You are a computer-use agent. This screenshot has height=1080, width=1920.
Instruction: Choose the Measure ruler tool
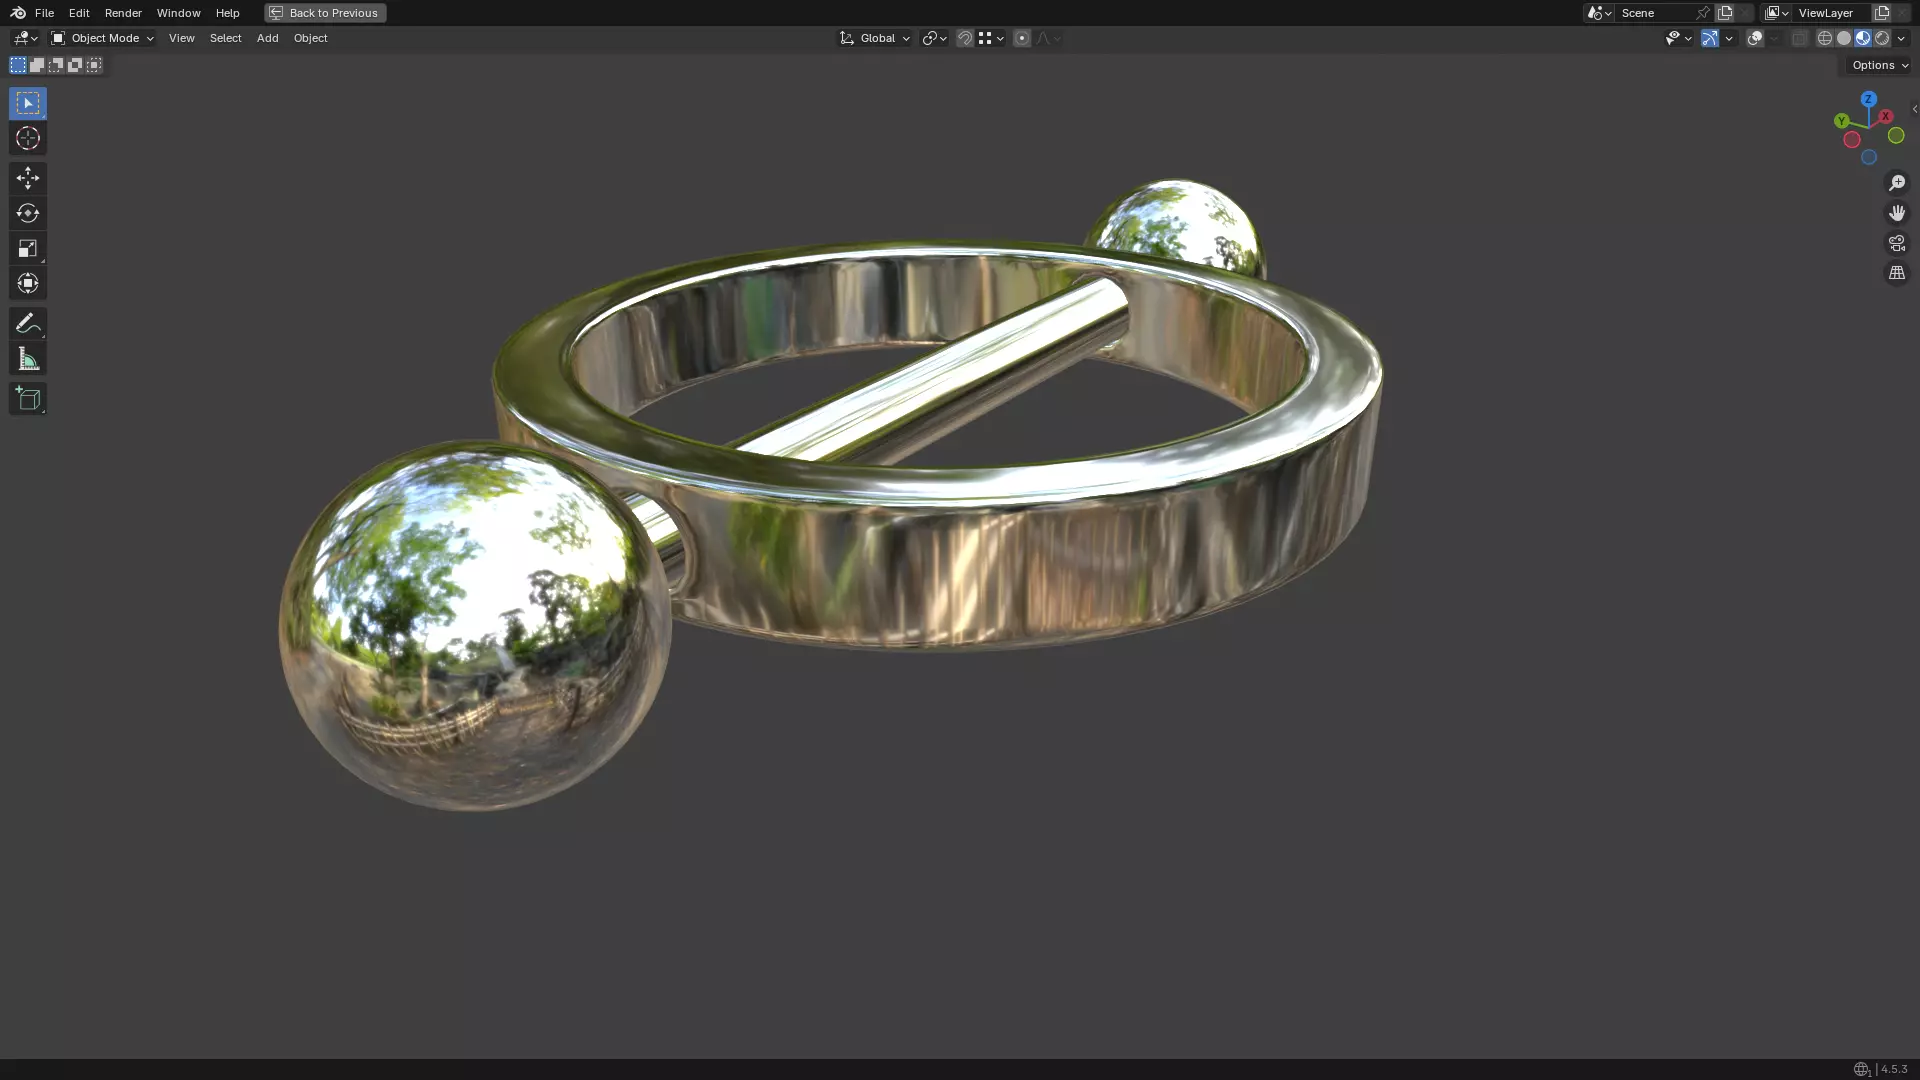click(28, 359)
